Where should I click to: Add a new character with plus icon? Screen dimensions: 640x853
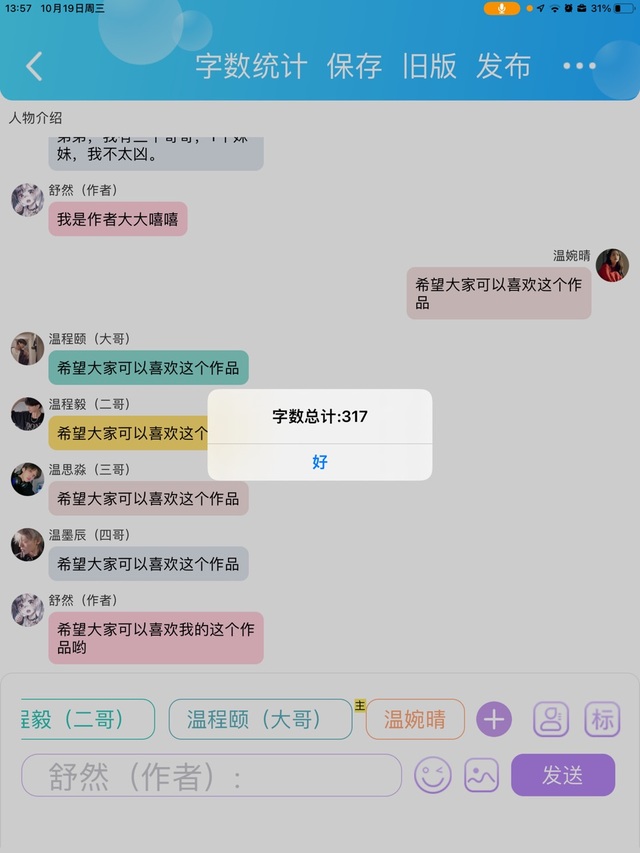pyautogui.click(x=494, y=719)
